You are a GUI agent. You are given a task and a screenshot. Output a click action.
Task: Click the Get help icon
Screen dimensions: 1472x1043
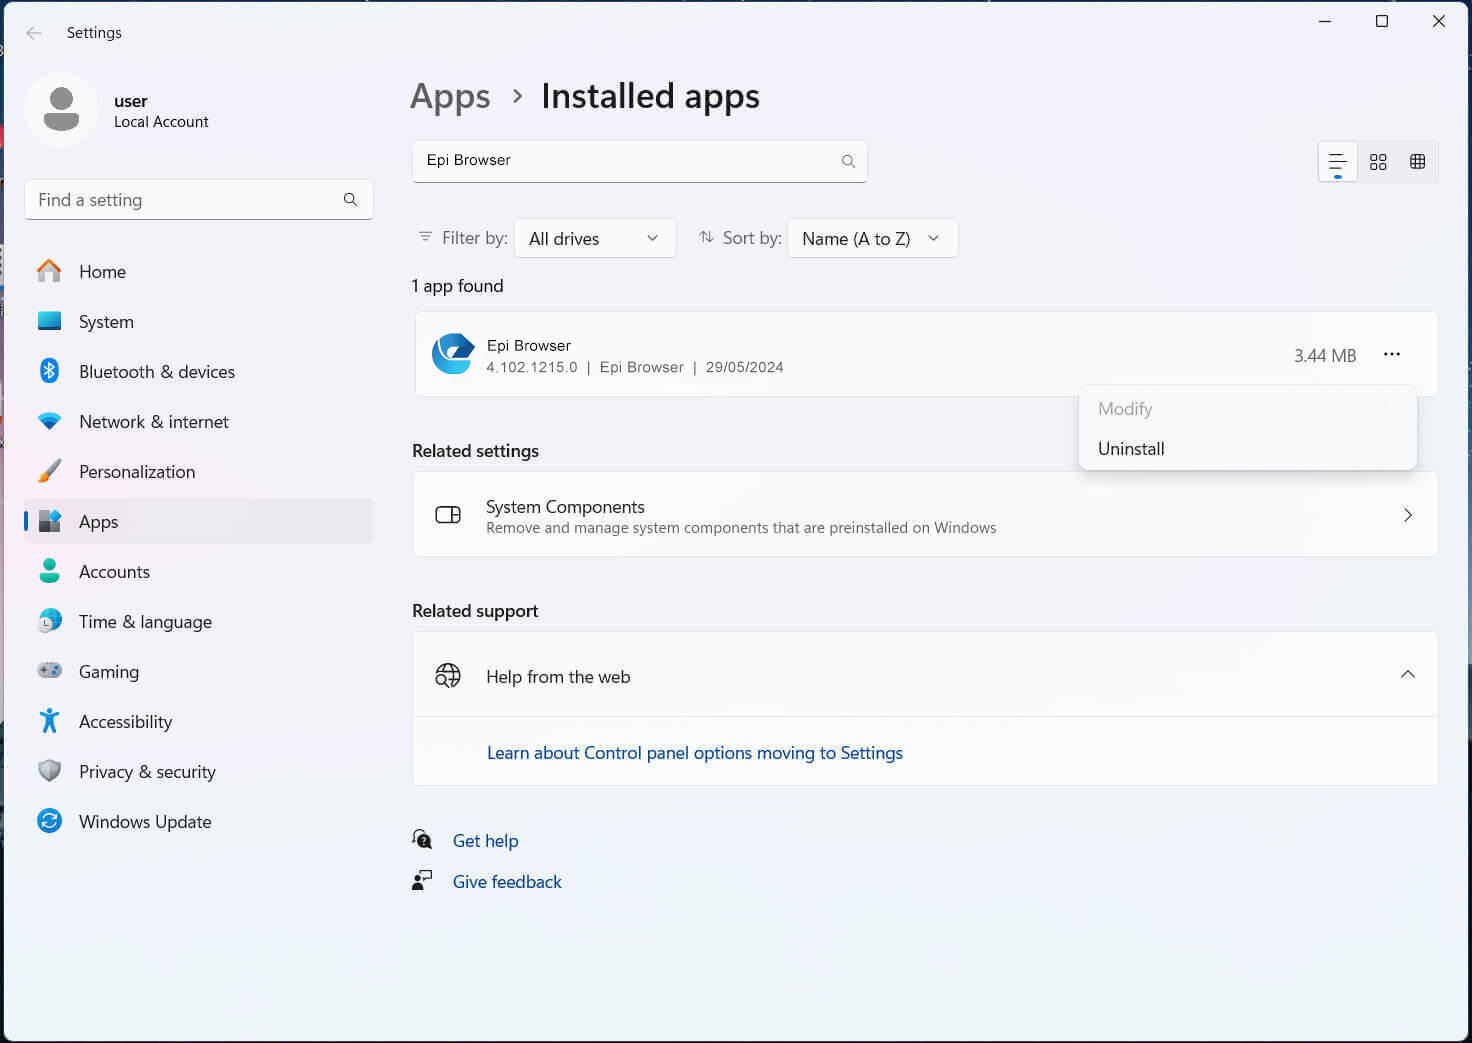pyautogui.click(x=422, y=839)
